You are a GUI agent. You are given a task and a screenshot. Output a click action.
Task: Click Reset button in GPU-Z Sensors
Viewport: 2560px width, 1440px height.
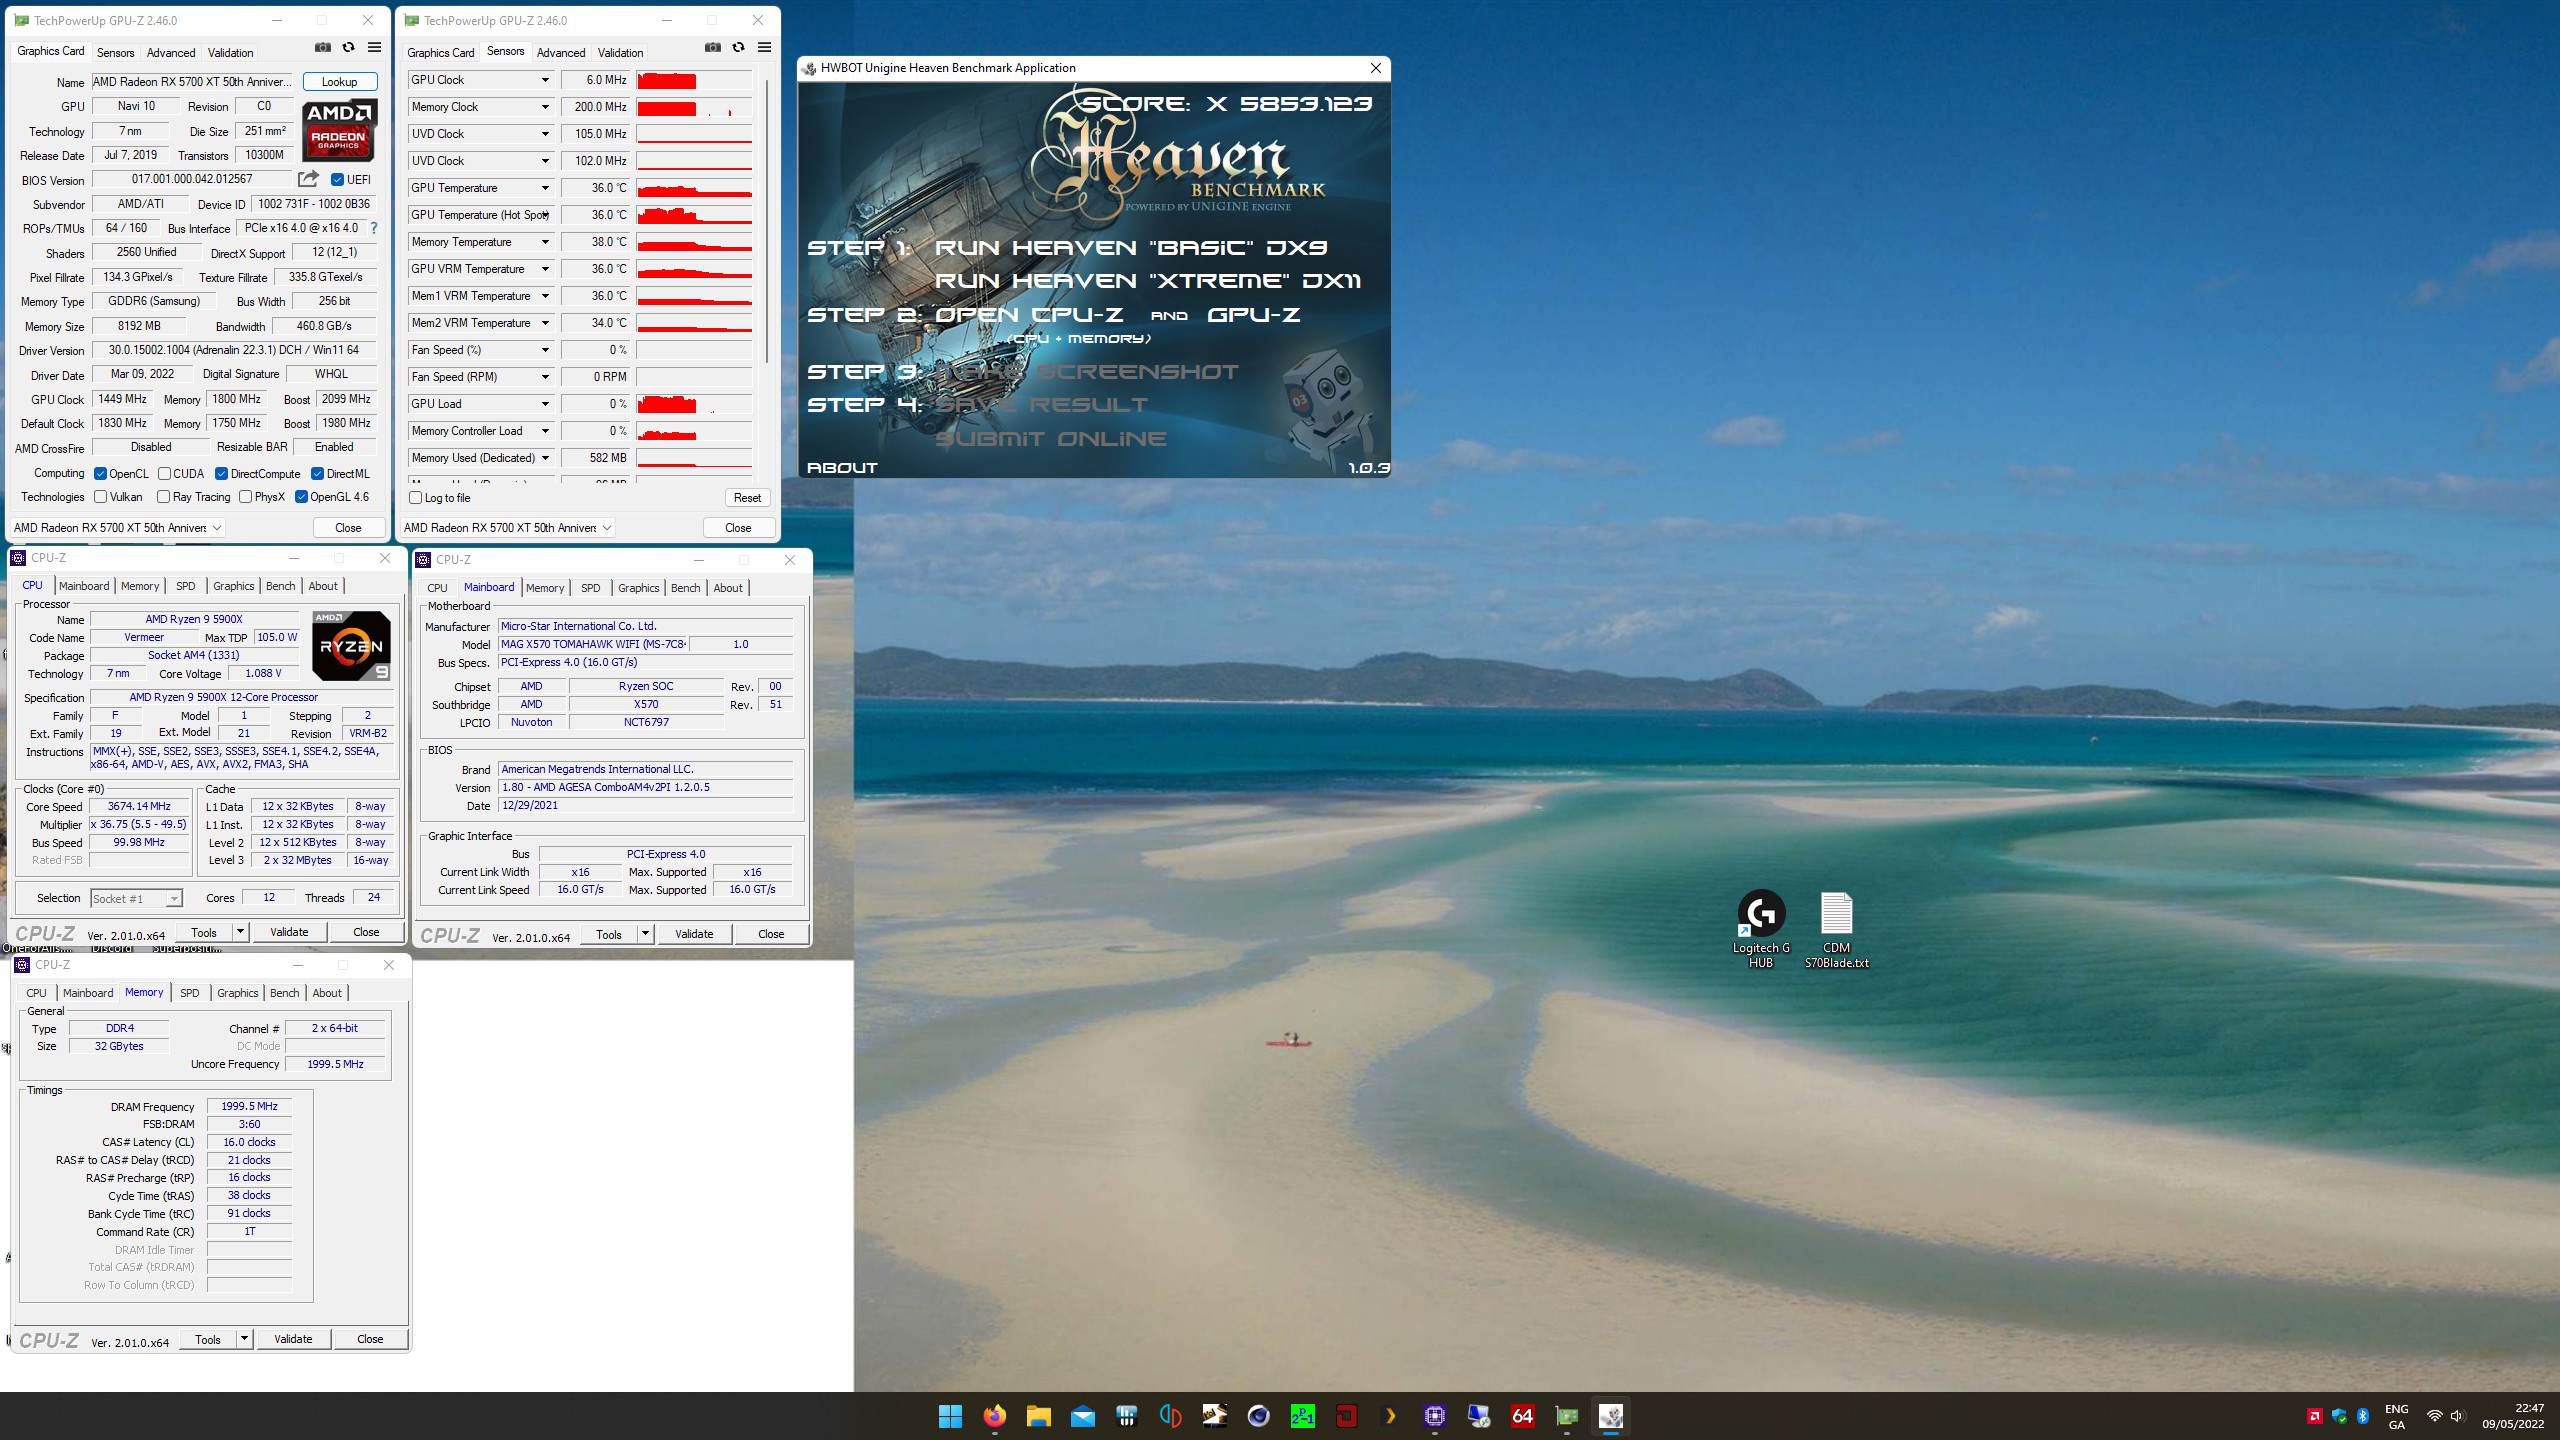(x=747, y=498)
